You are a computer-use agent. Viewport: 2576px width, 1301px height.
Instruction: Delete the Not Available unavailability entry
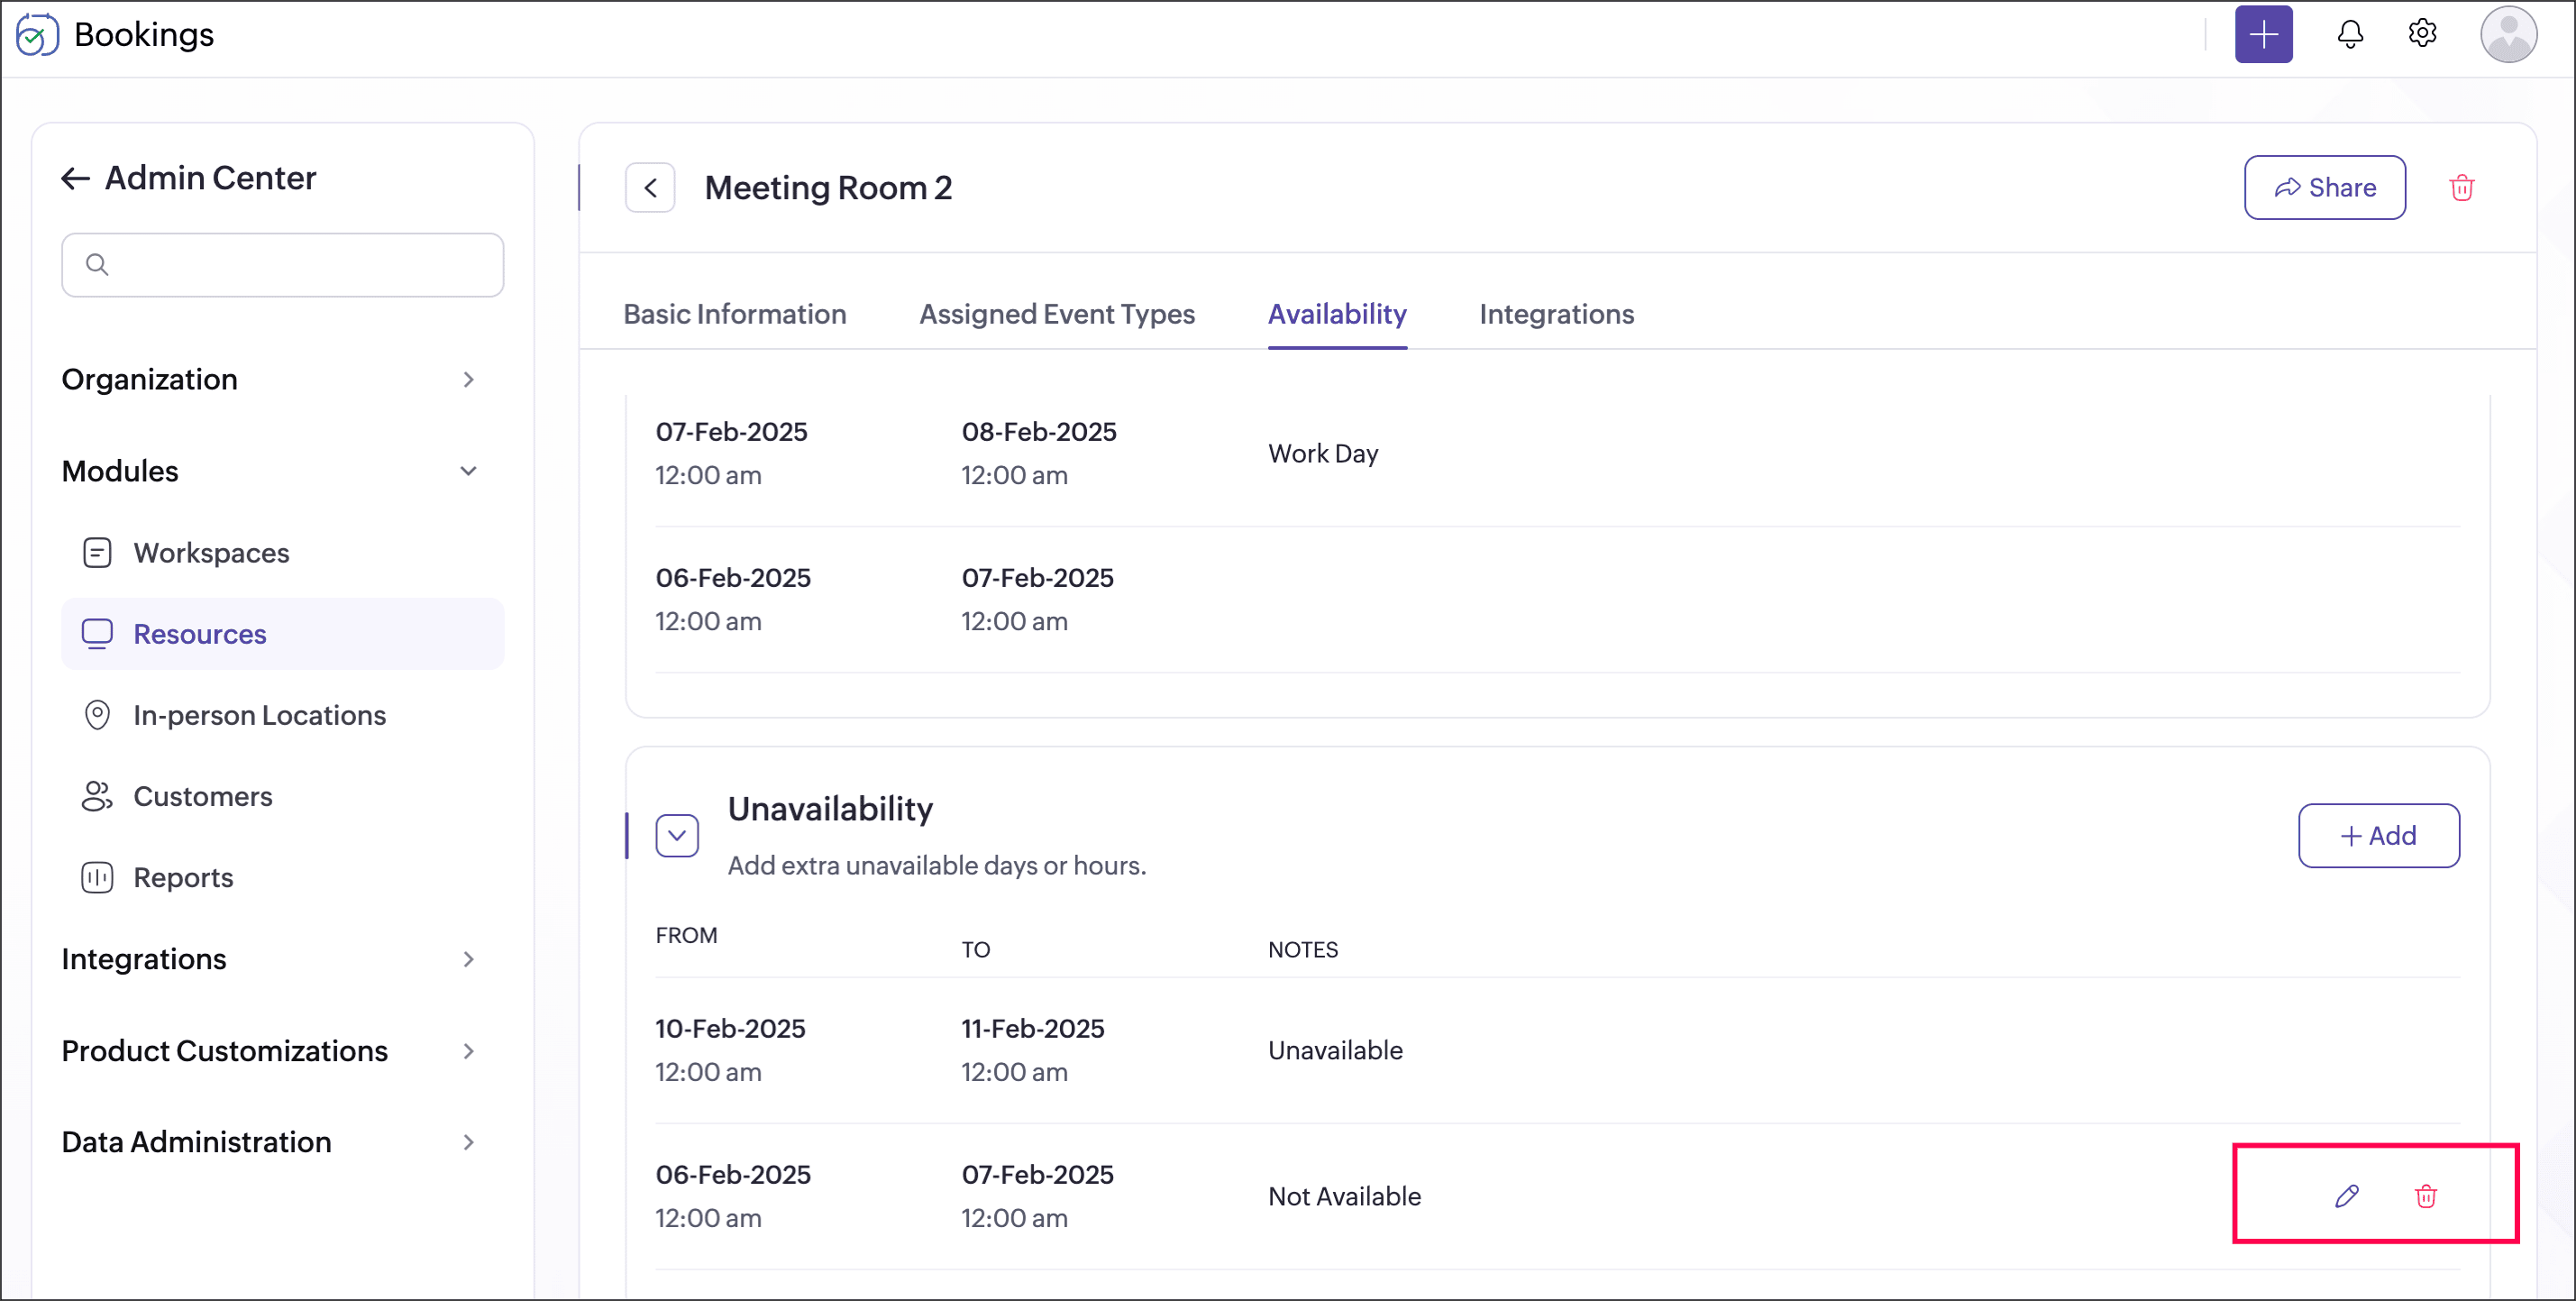[x=2425, y=1196]
